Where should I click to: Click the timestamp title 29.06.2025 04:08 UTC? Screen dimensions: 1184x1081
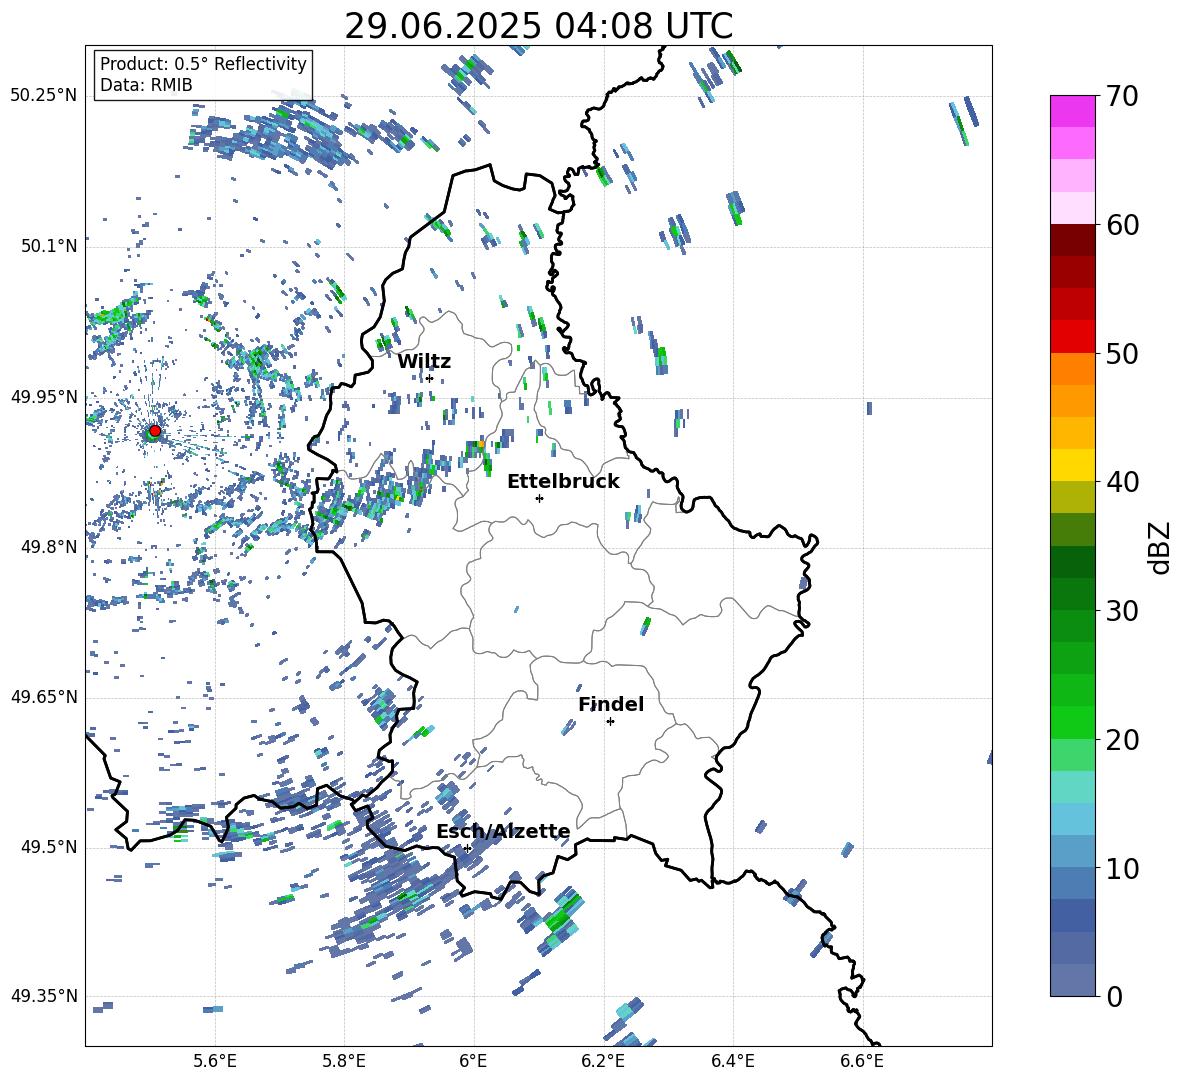coord(538,27)
